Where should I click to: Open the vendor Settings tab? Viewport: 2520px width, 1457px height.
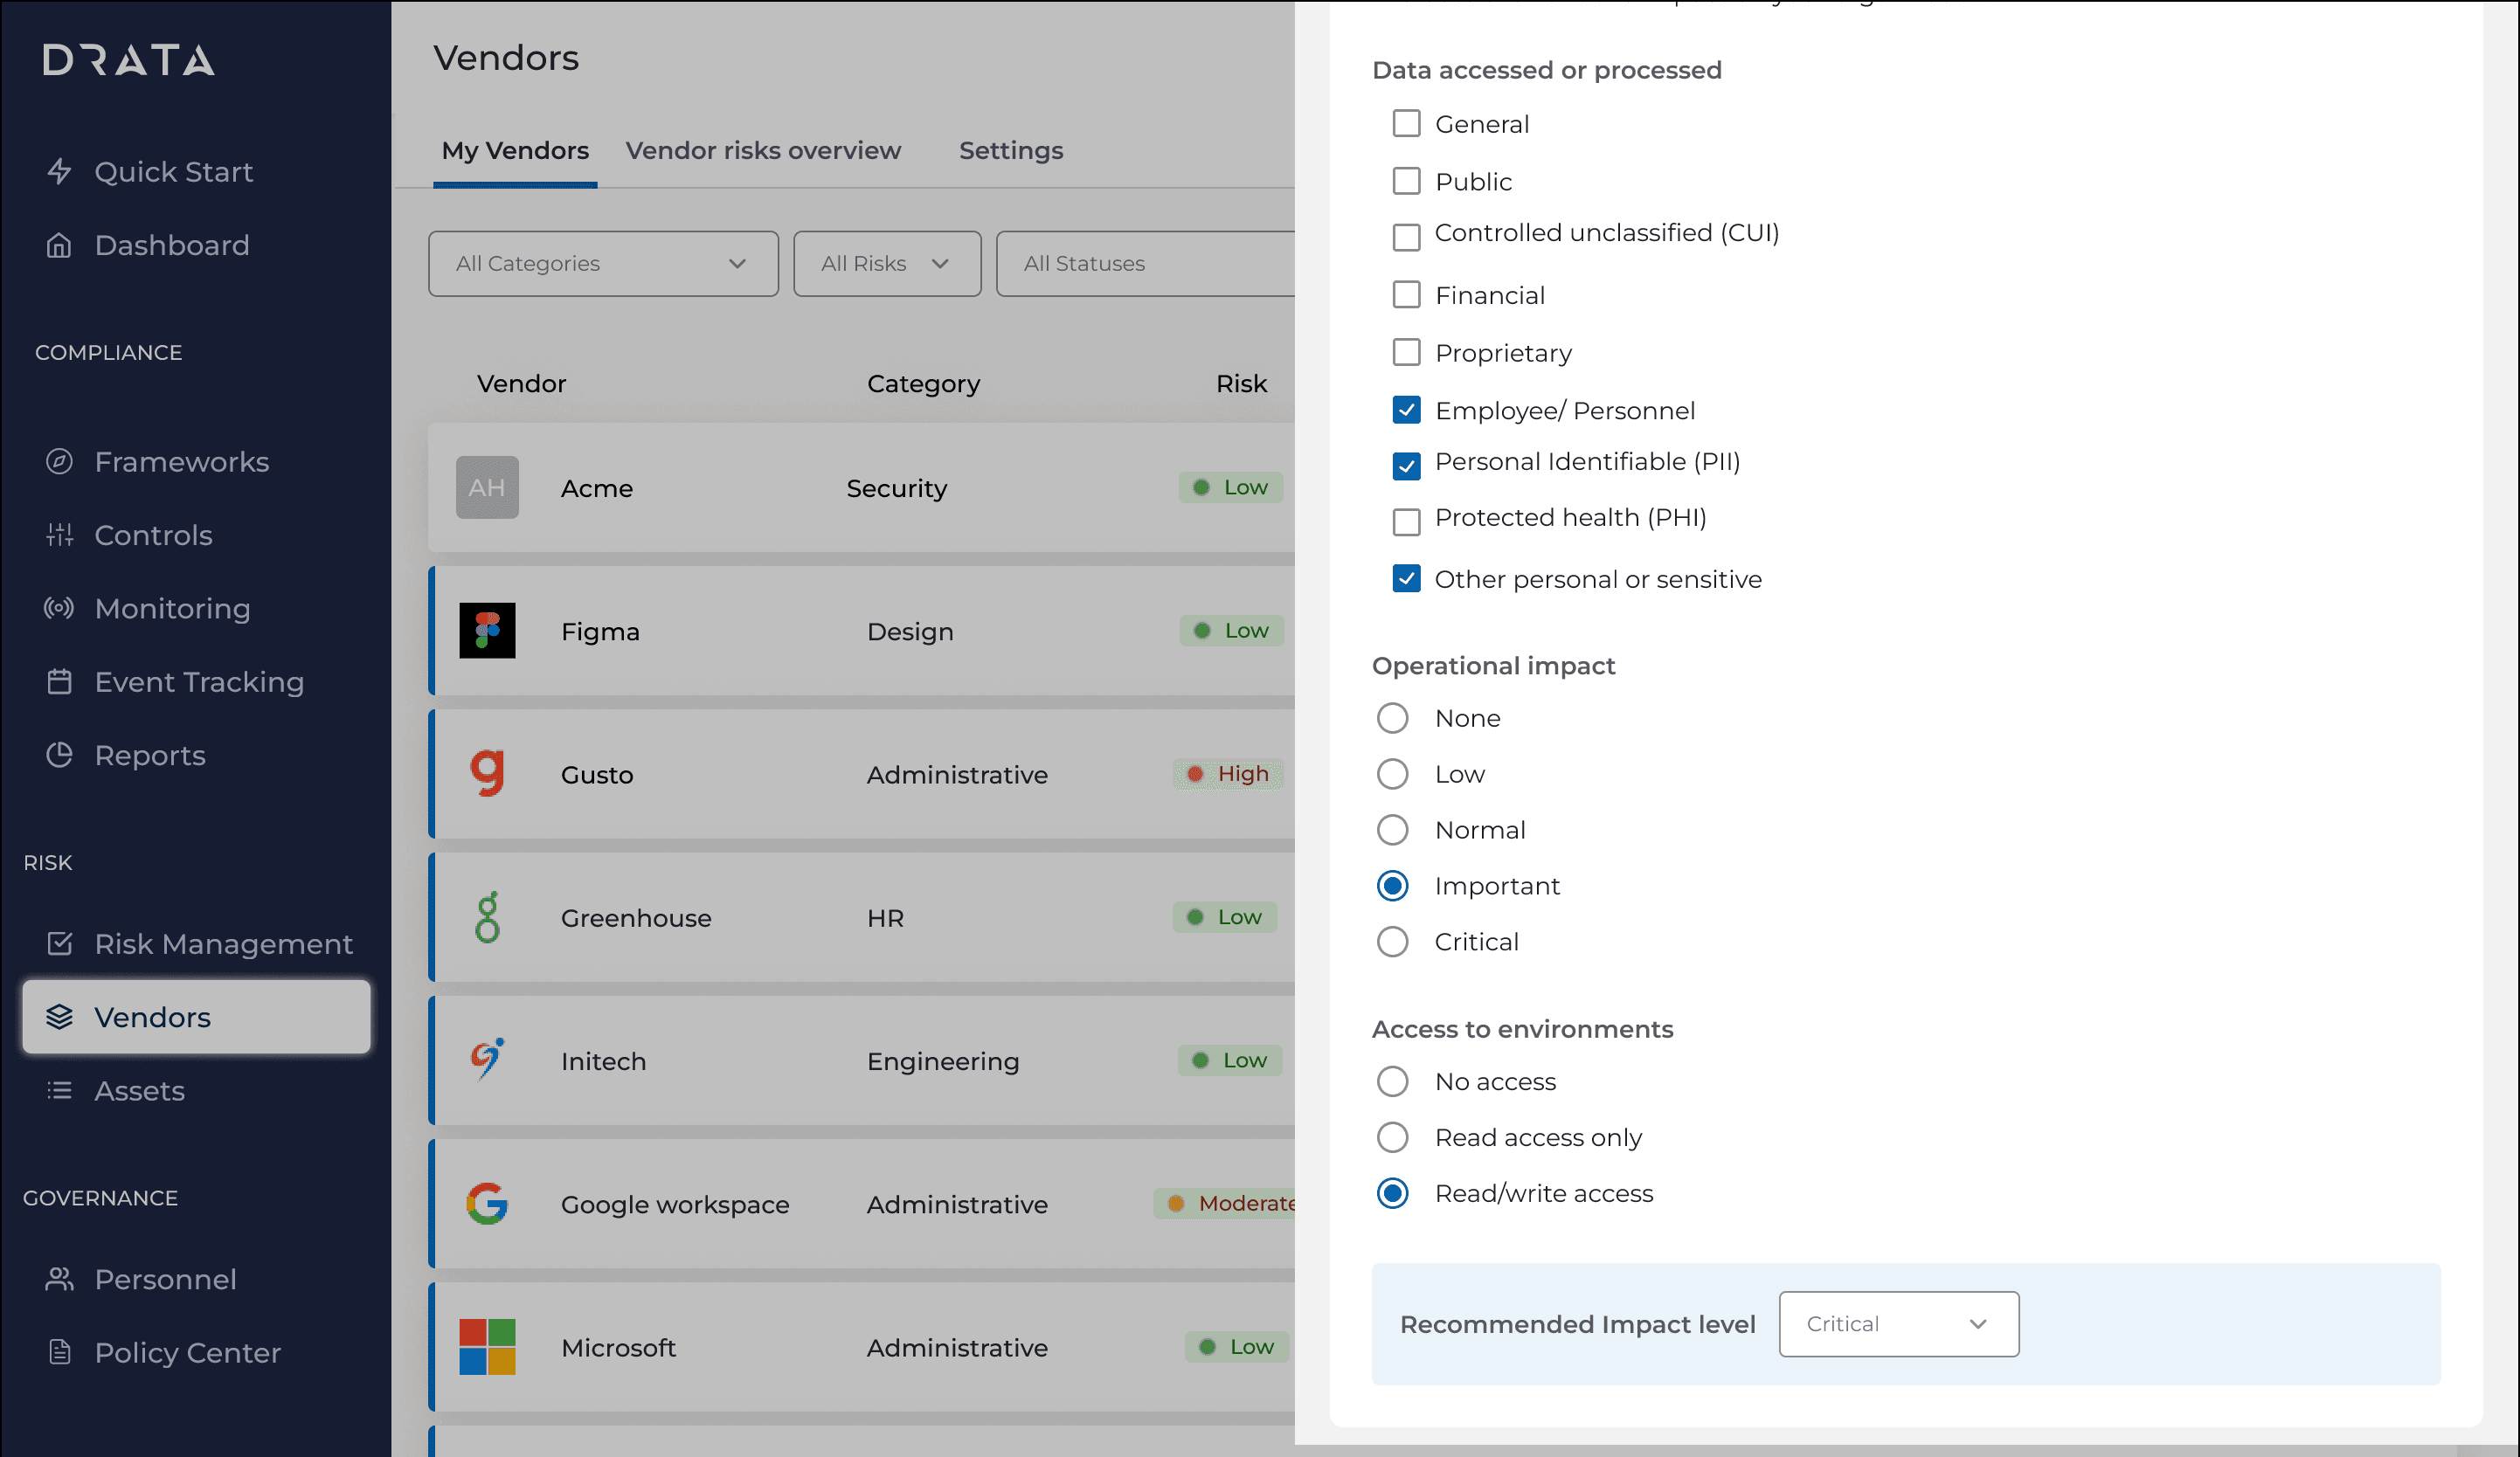pos(1010,151)
